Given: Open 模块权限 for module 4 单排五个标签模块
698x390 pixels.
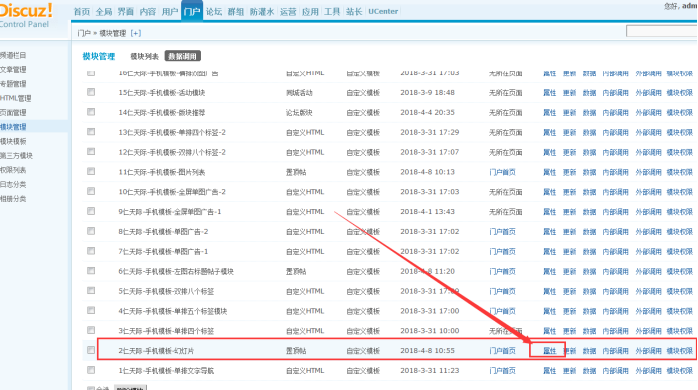Looking at the screenshot, I should point(680,311).
